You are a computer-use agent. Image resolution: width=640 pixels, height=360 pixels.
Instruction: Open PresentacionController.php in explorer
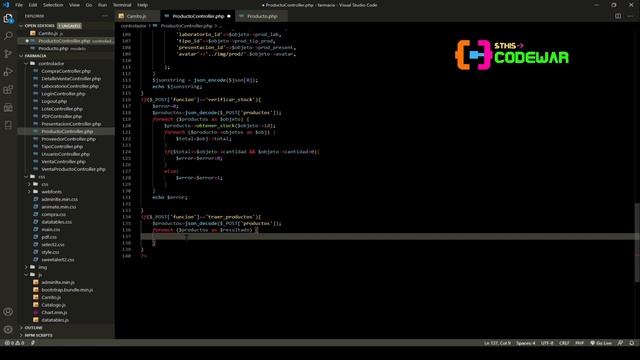point(71,124)
